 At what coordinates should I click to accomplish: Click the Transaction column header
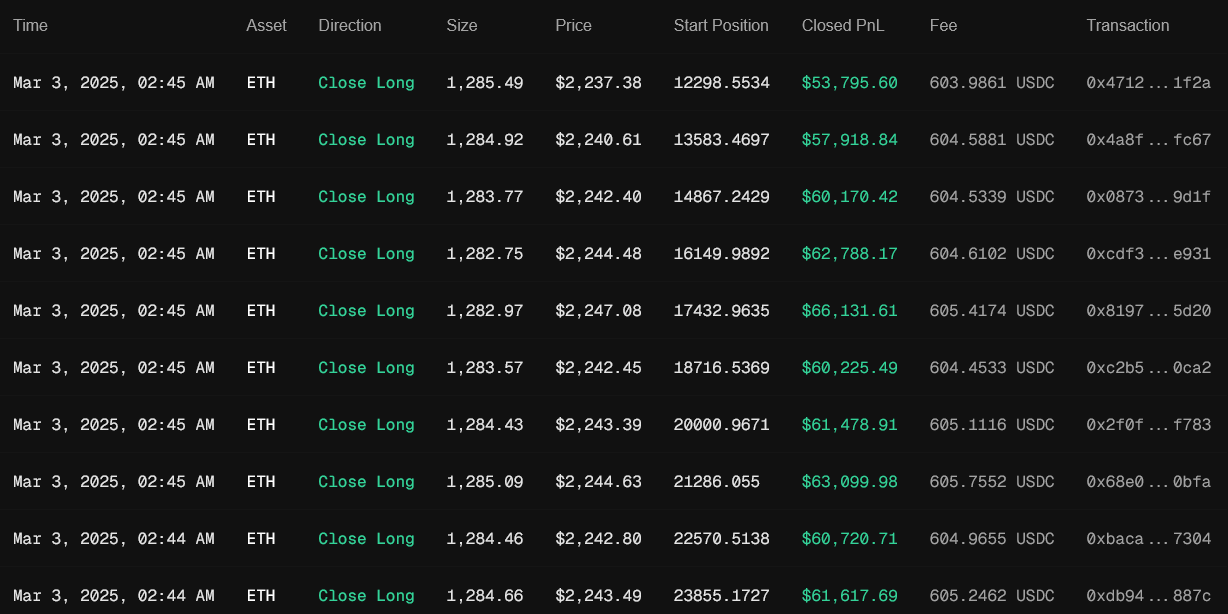[1128, 26]
